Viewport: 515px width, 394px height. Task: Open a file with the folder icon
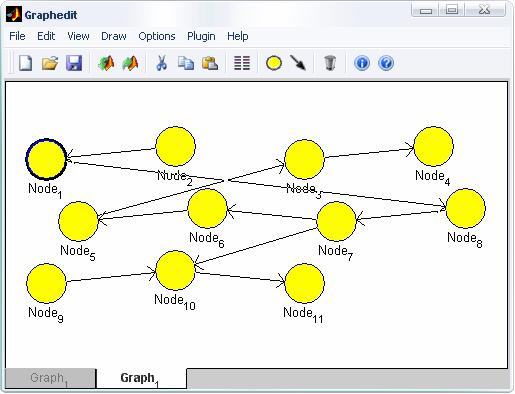pos(50,63)
